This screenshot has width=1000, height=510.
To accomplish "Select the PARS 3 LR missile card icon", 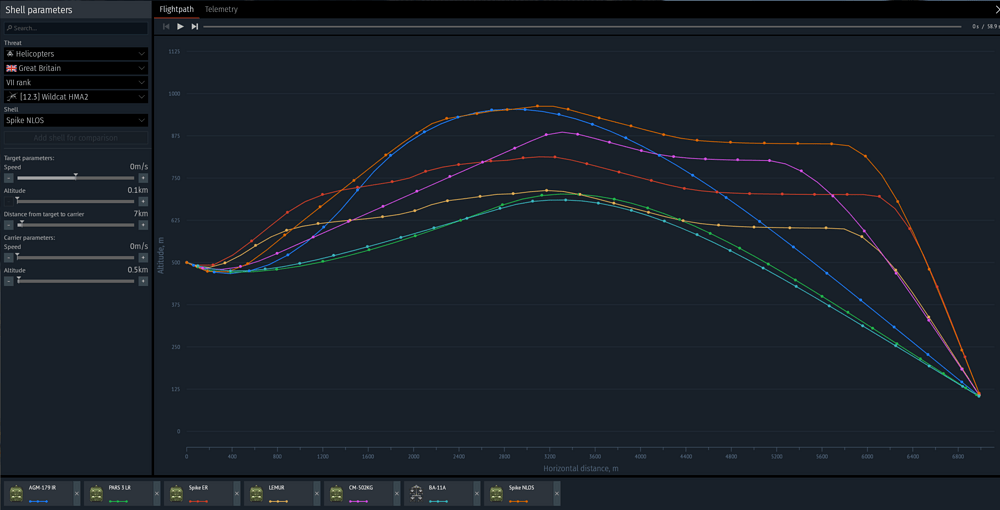I will pyautogui.click(x=96, y=493).
